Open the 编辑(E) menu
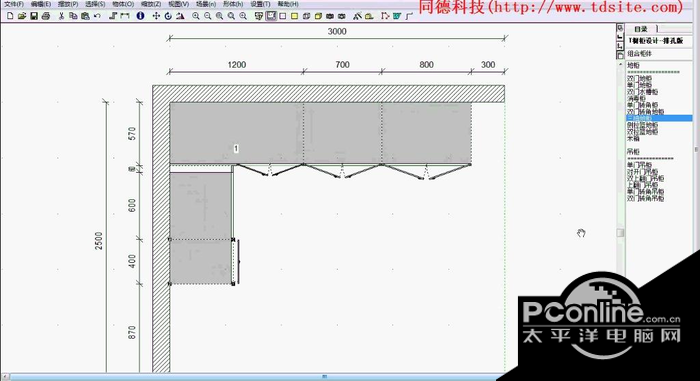700x381 pixels. point(41,4)
